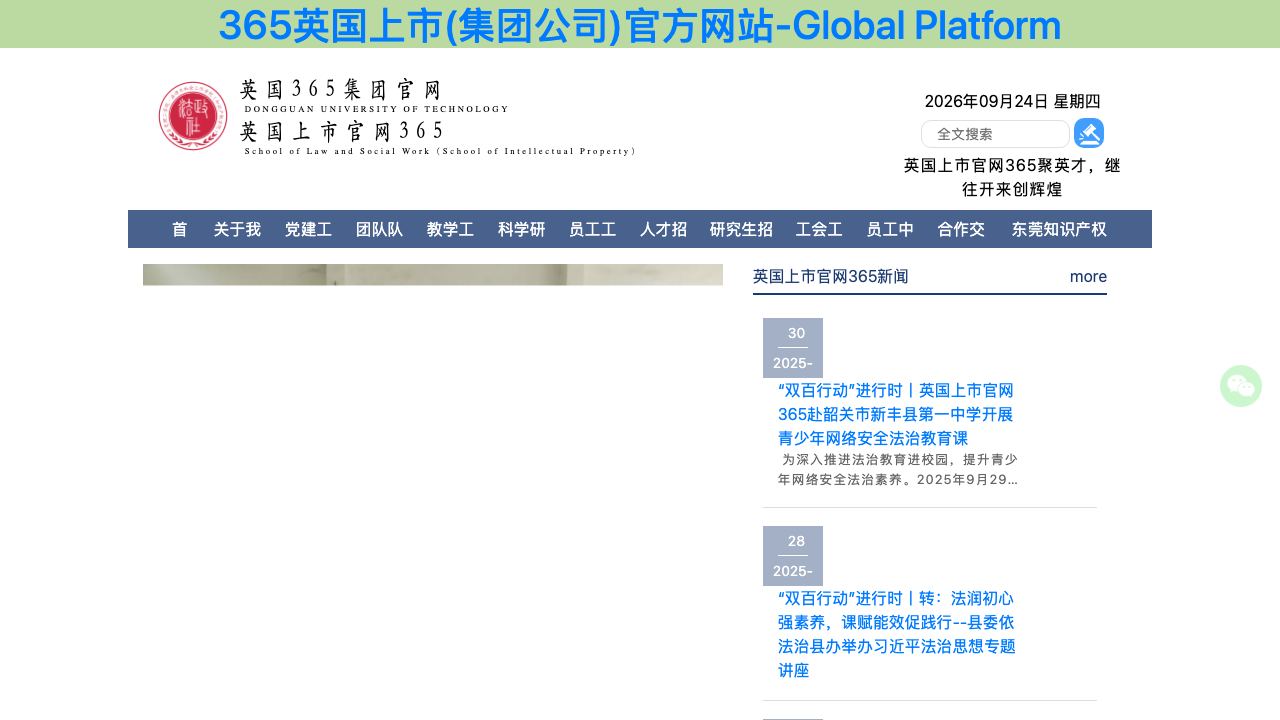This screenshot has height=720, width=1280.
Task: Click summary text 为深入推进法治教育进校园
Action: 898,469
